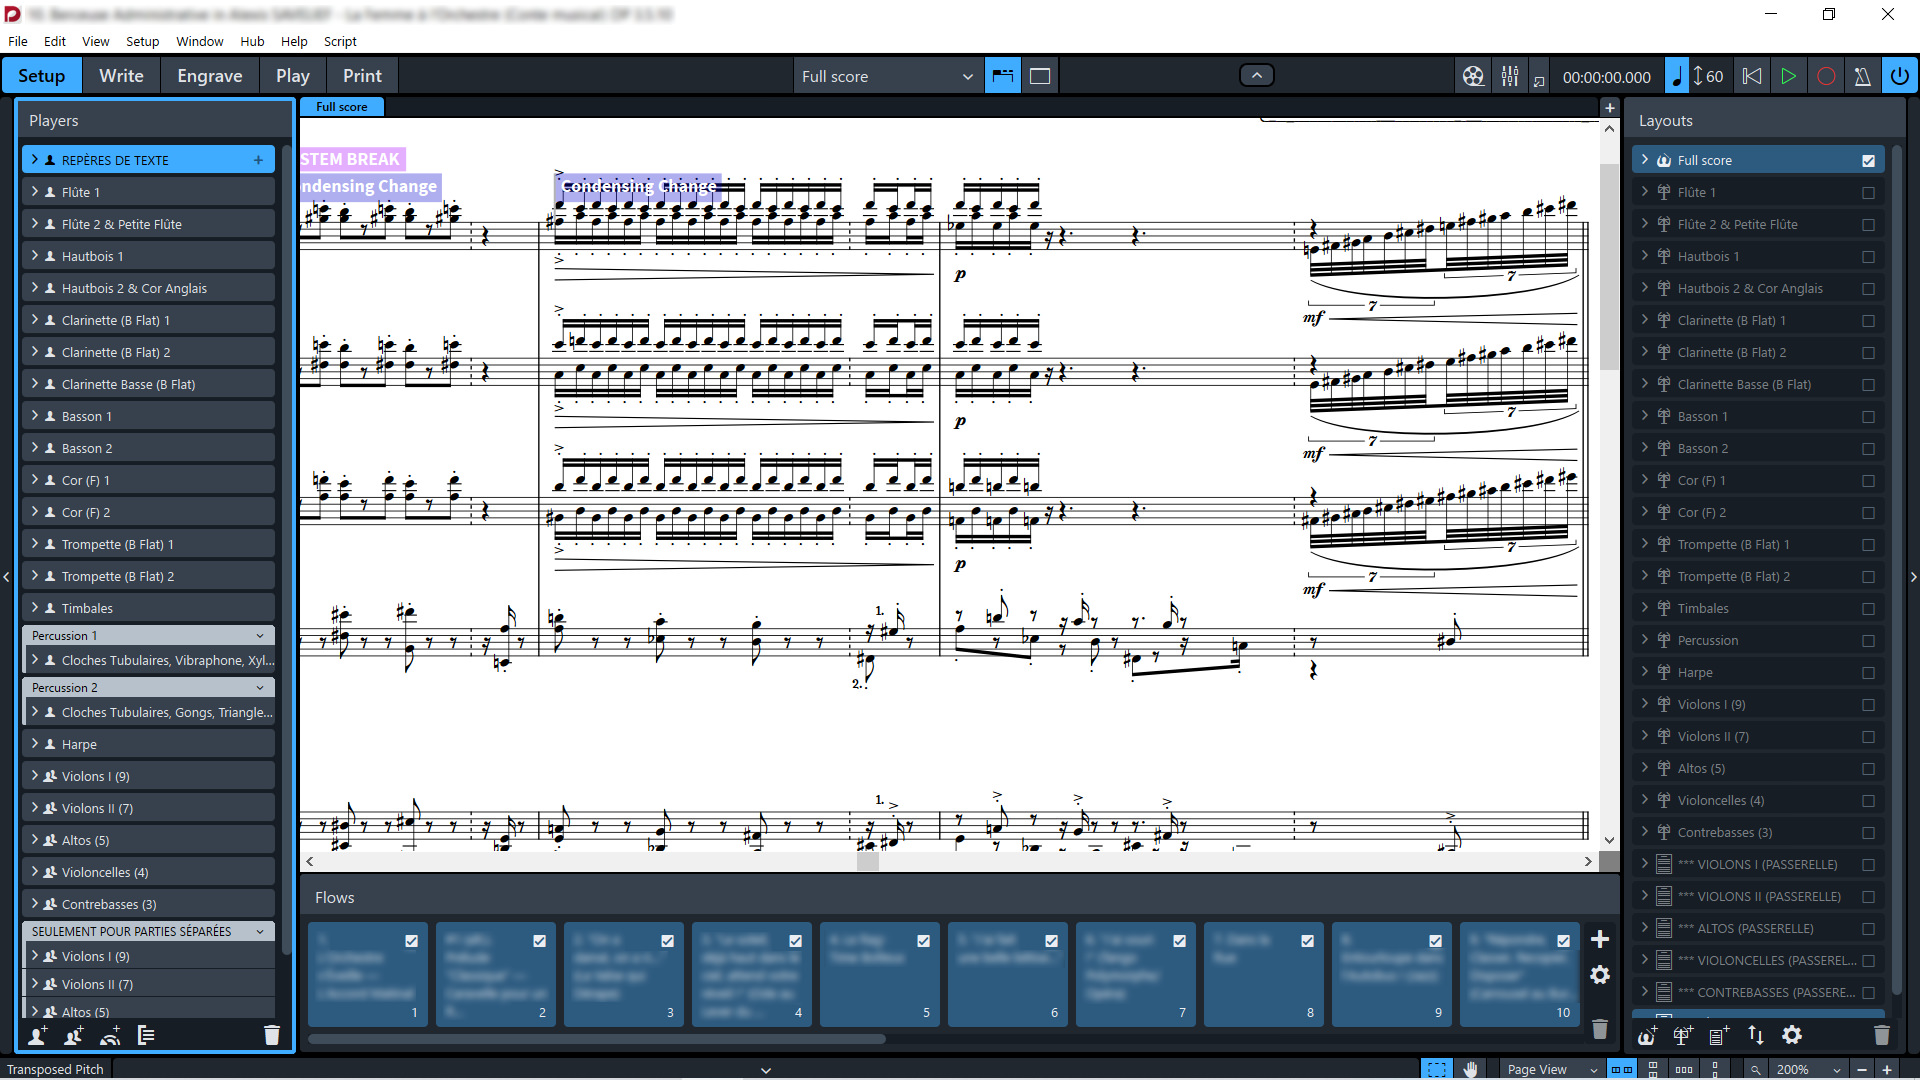Check the Harpe layout checkbox
The width and height of the screenshot is (1920, 1080).
1868,673
